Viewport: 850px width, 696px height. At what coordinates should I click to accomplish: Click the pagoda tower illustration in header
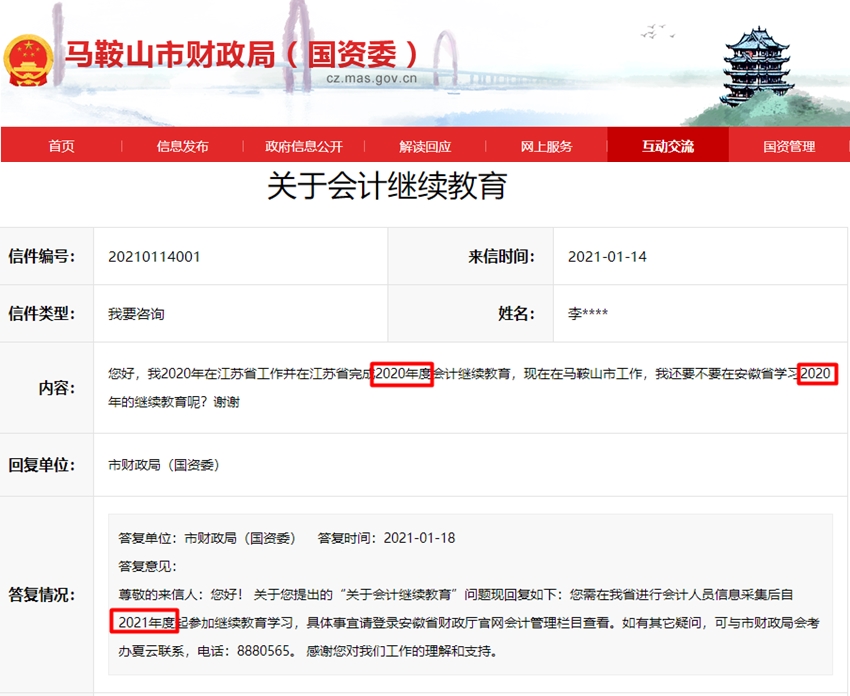point(757,60)
